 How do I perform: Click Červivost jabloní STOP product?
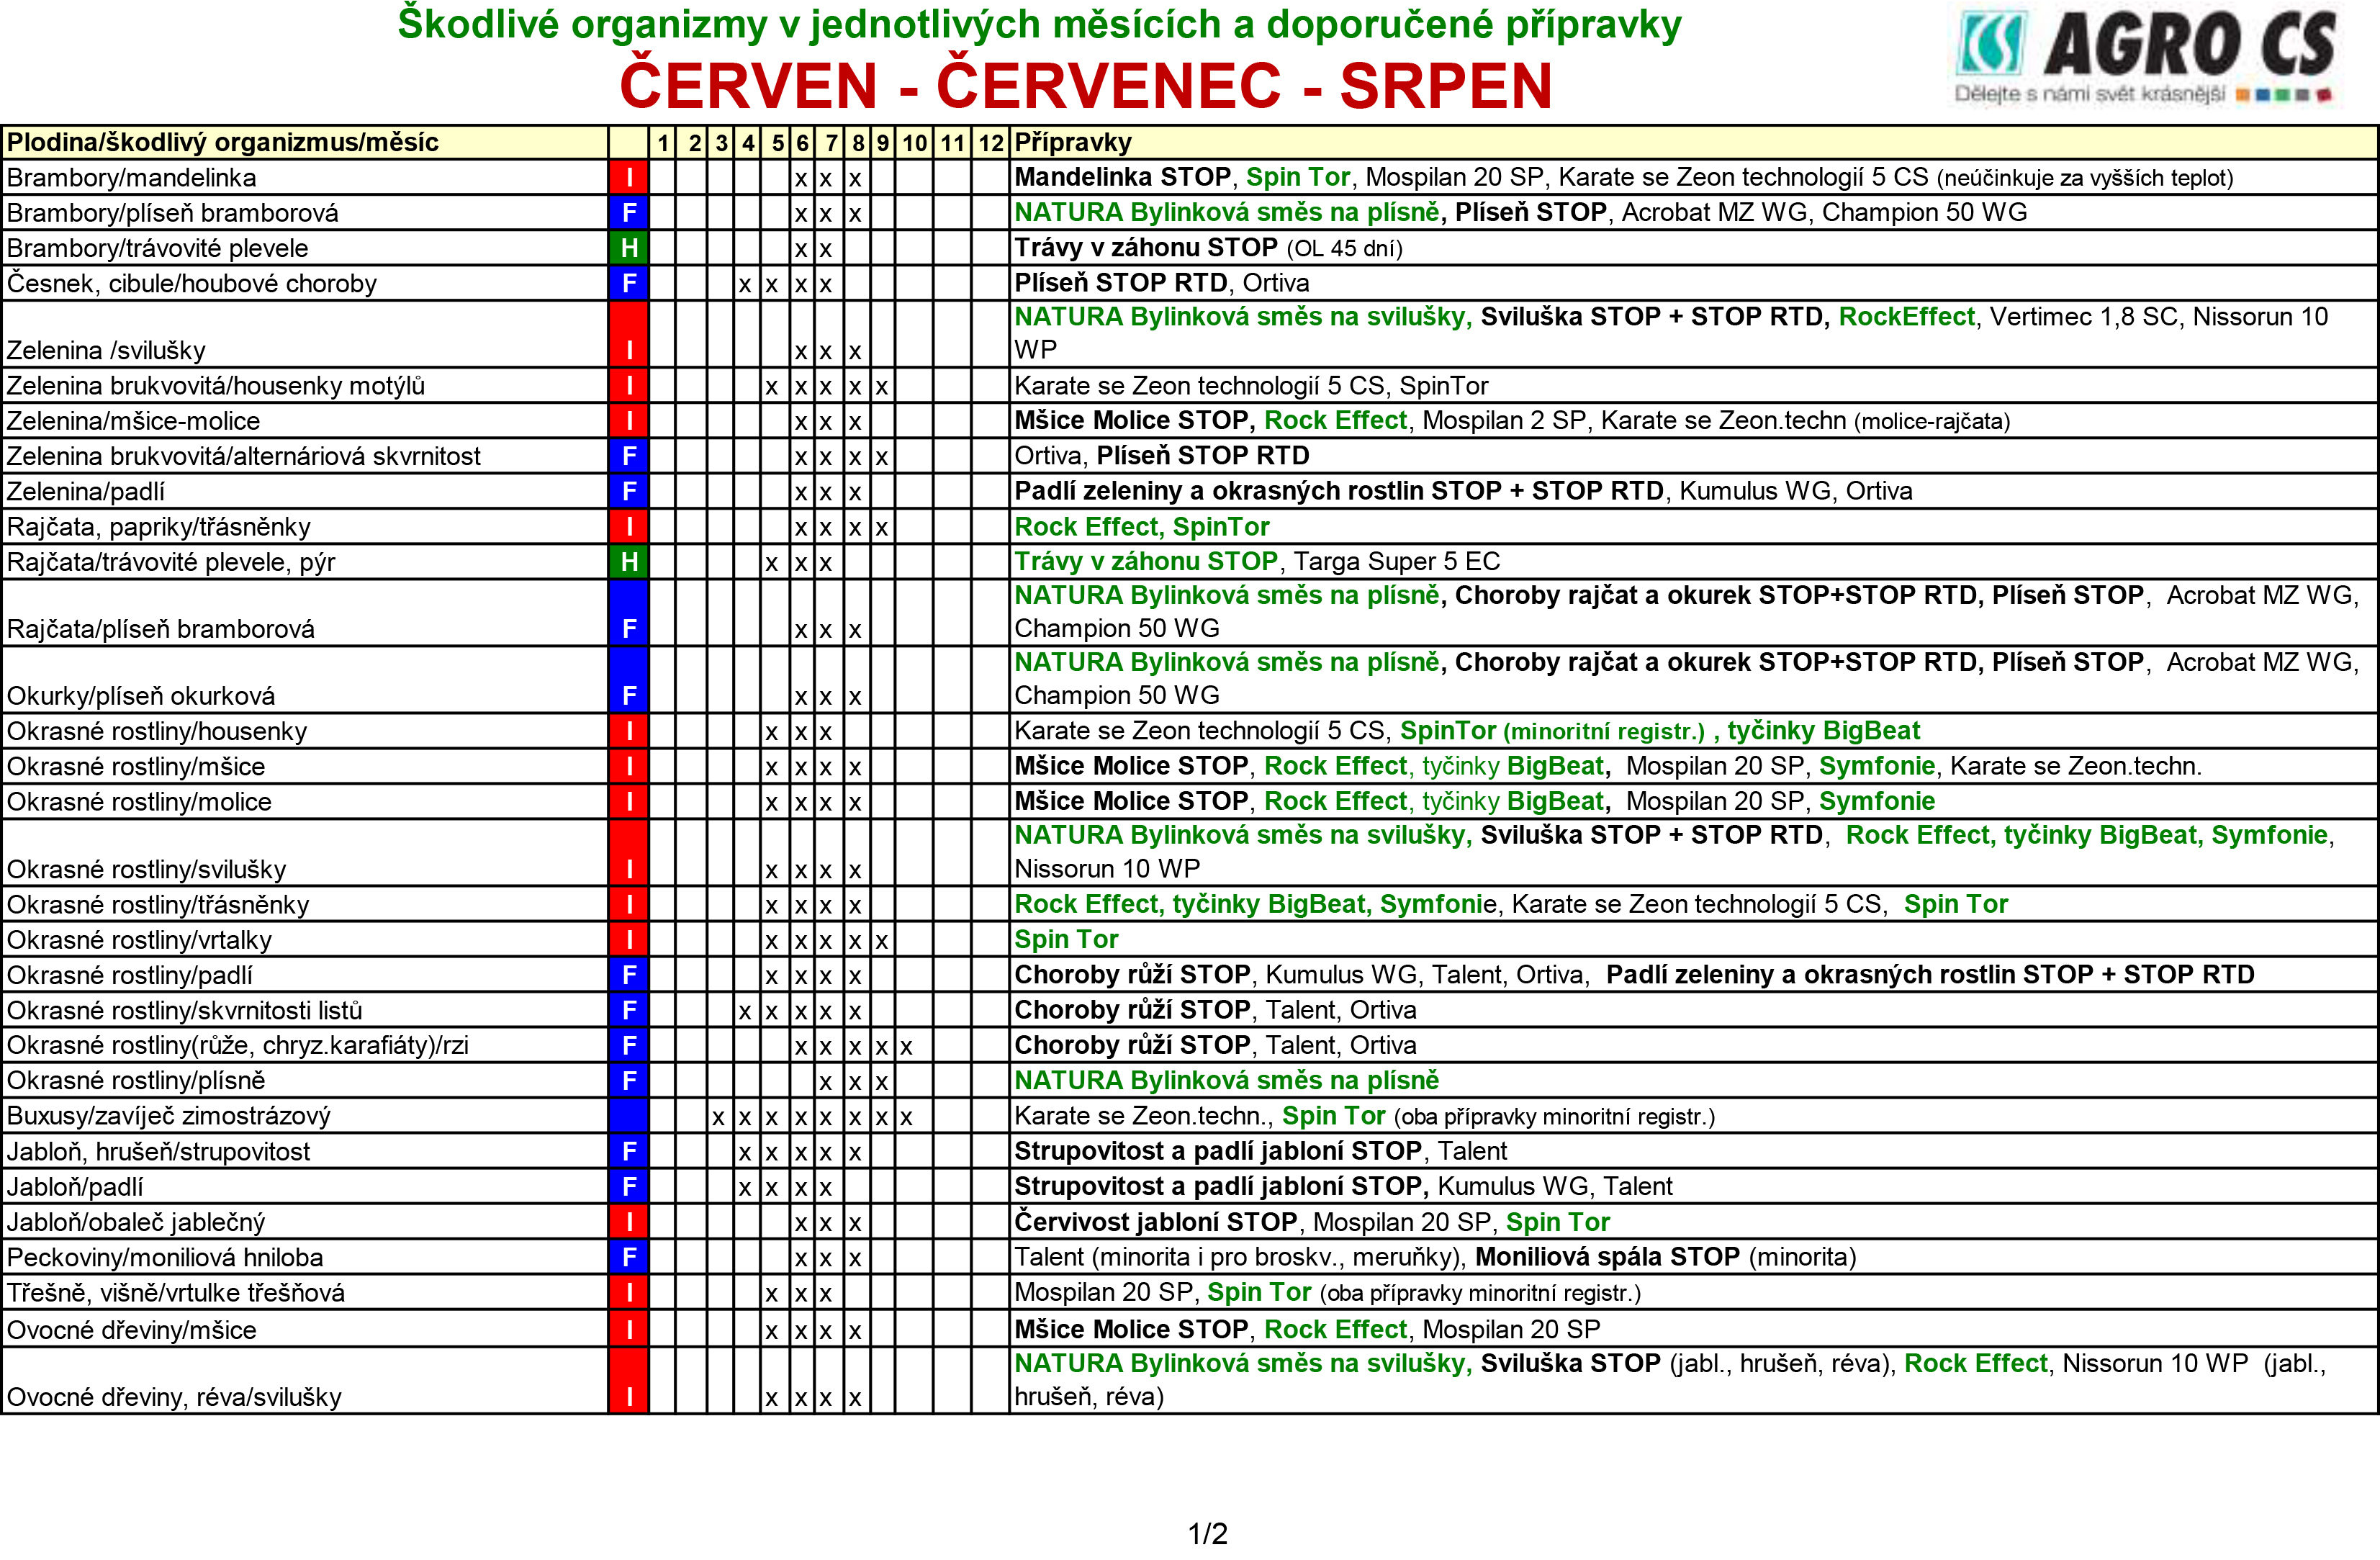pyautogui.click(x=1155, y=1222)
